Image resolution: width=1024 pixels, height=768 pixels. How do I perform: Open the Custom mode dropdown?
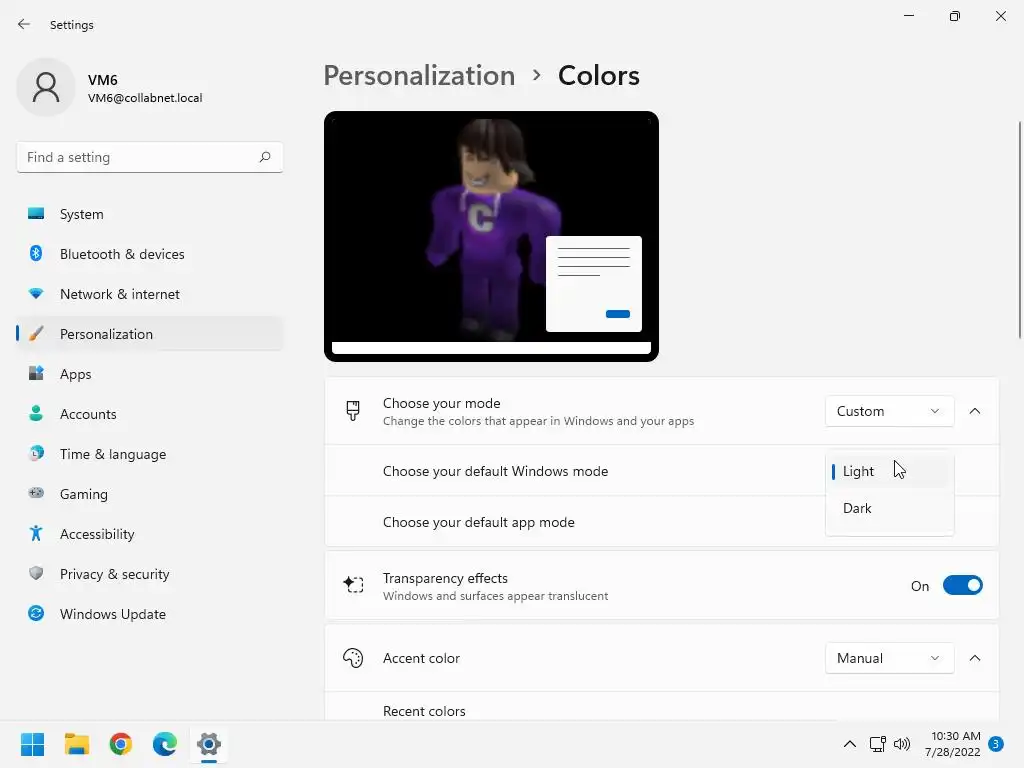pos(889,411)
